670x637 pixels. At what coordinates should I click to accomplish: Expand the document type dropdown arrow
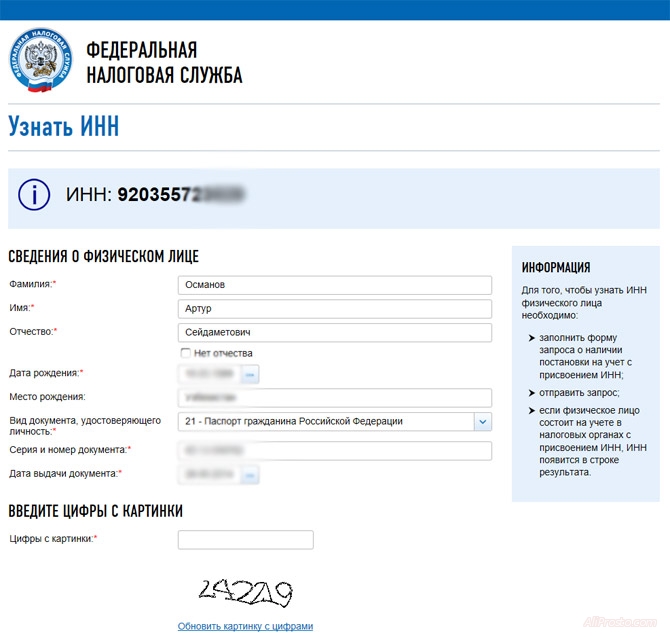(482, 422)
